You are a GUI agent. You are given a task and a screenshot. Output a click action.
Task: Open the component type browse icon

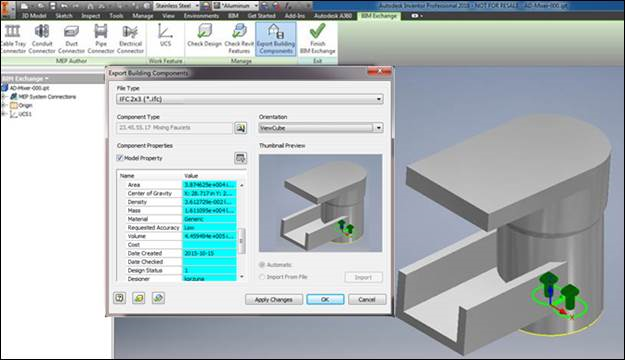tap(240, 128)
